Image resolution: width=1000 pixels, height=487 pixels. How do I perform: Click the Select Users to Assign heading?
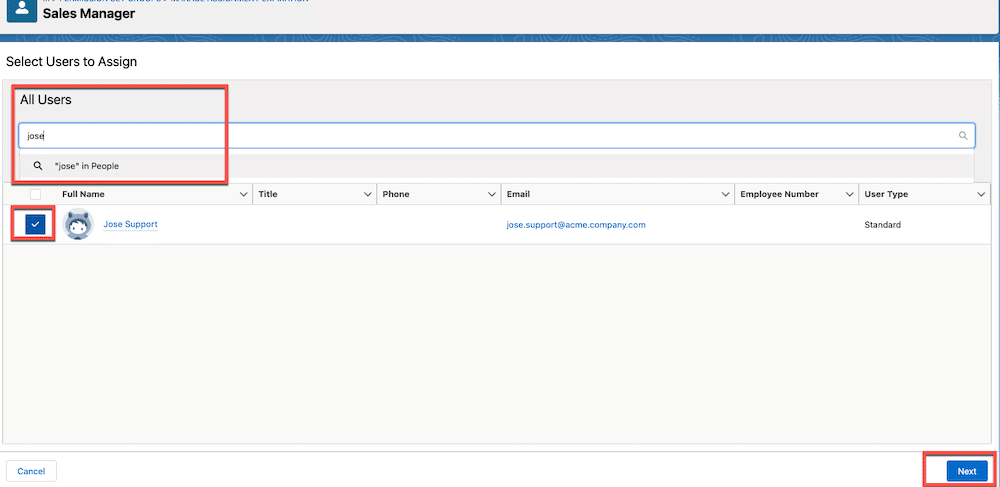coord(71,62)
